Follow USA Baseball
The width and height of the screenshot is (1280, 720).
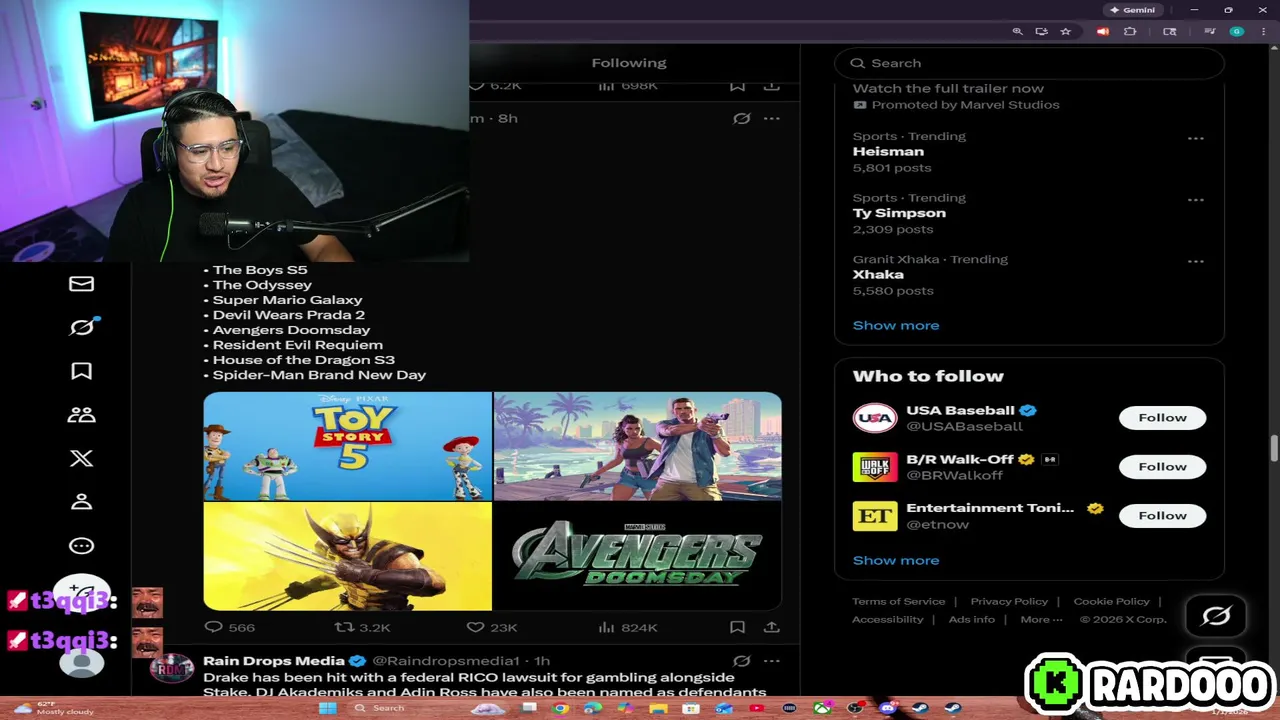(1162, 418)
